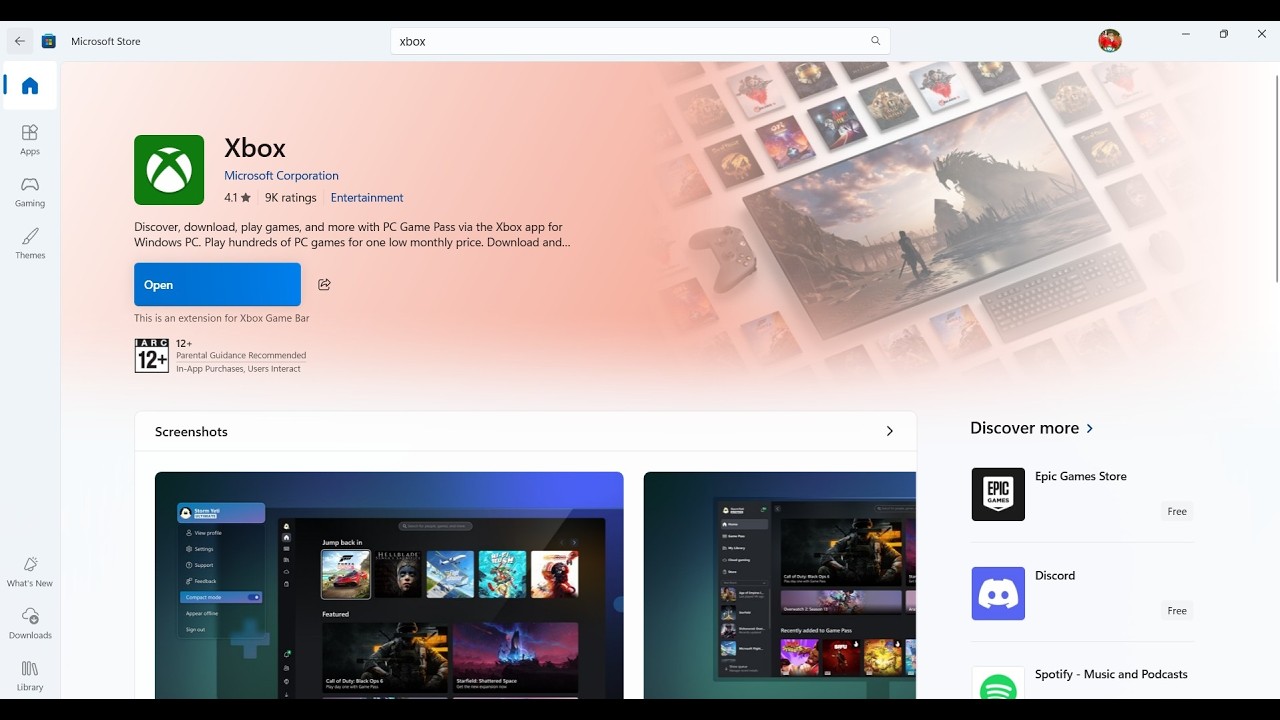Share the Xbox app page
This screenshot has height=720, width=1280.
pyautogui.click(x=324, y=285)
